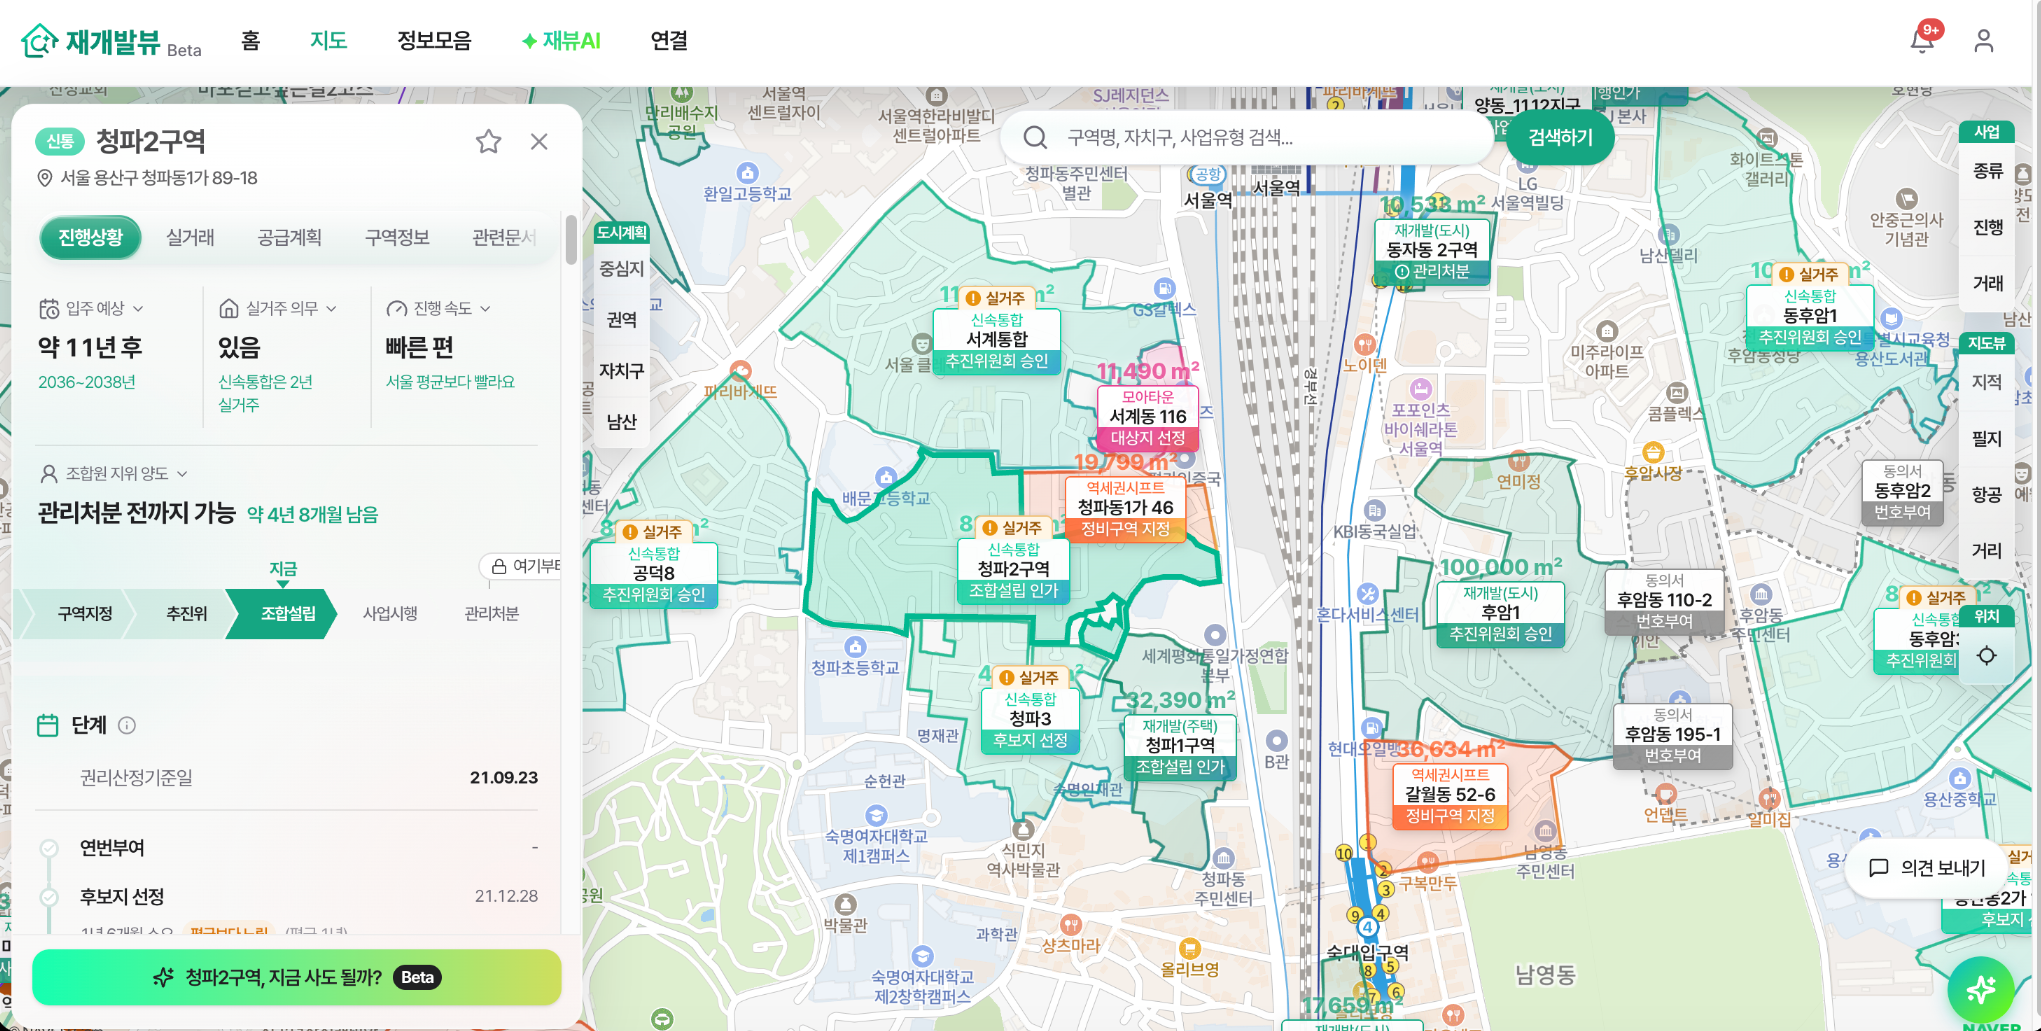Open the 연결 nav link
2041x1031 pixels.
669,41
